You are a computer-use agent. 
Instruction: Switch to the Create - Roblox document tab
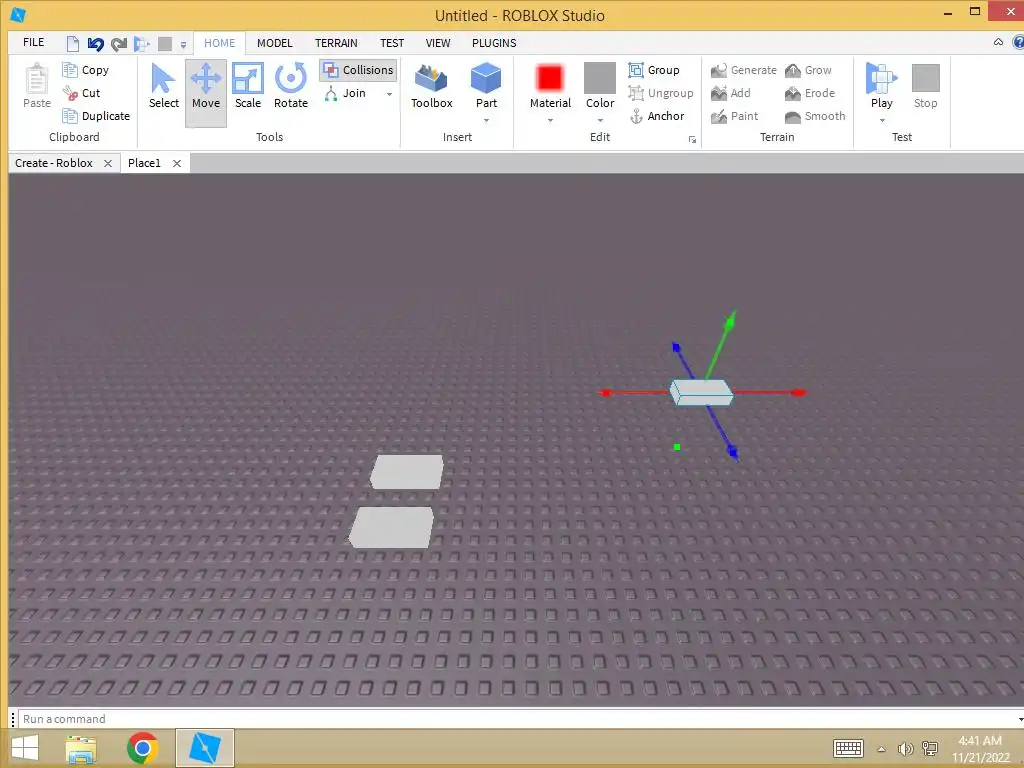click(54, 163)
